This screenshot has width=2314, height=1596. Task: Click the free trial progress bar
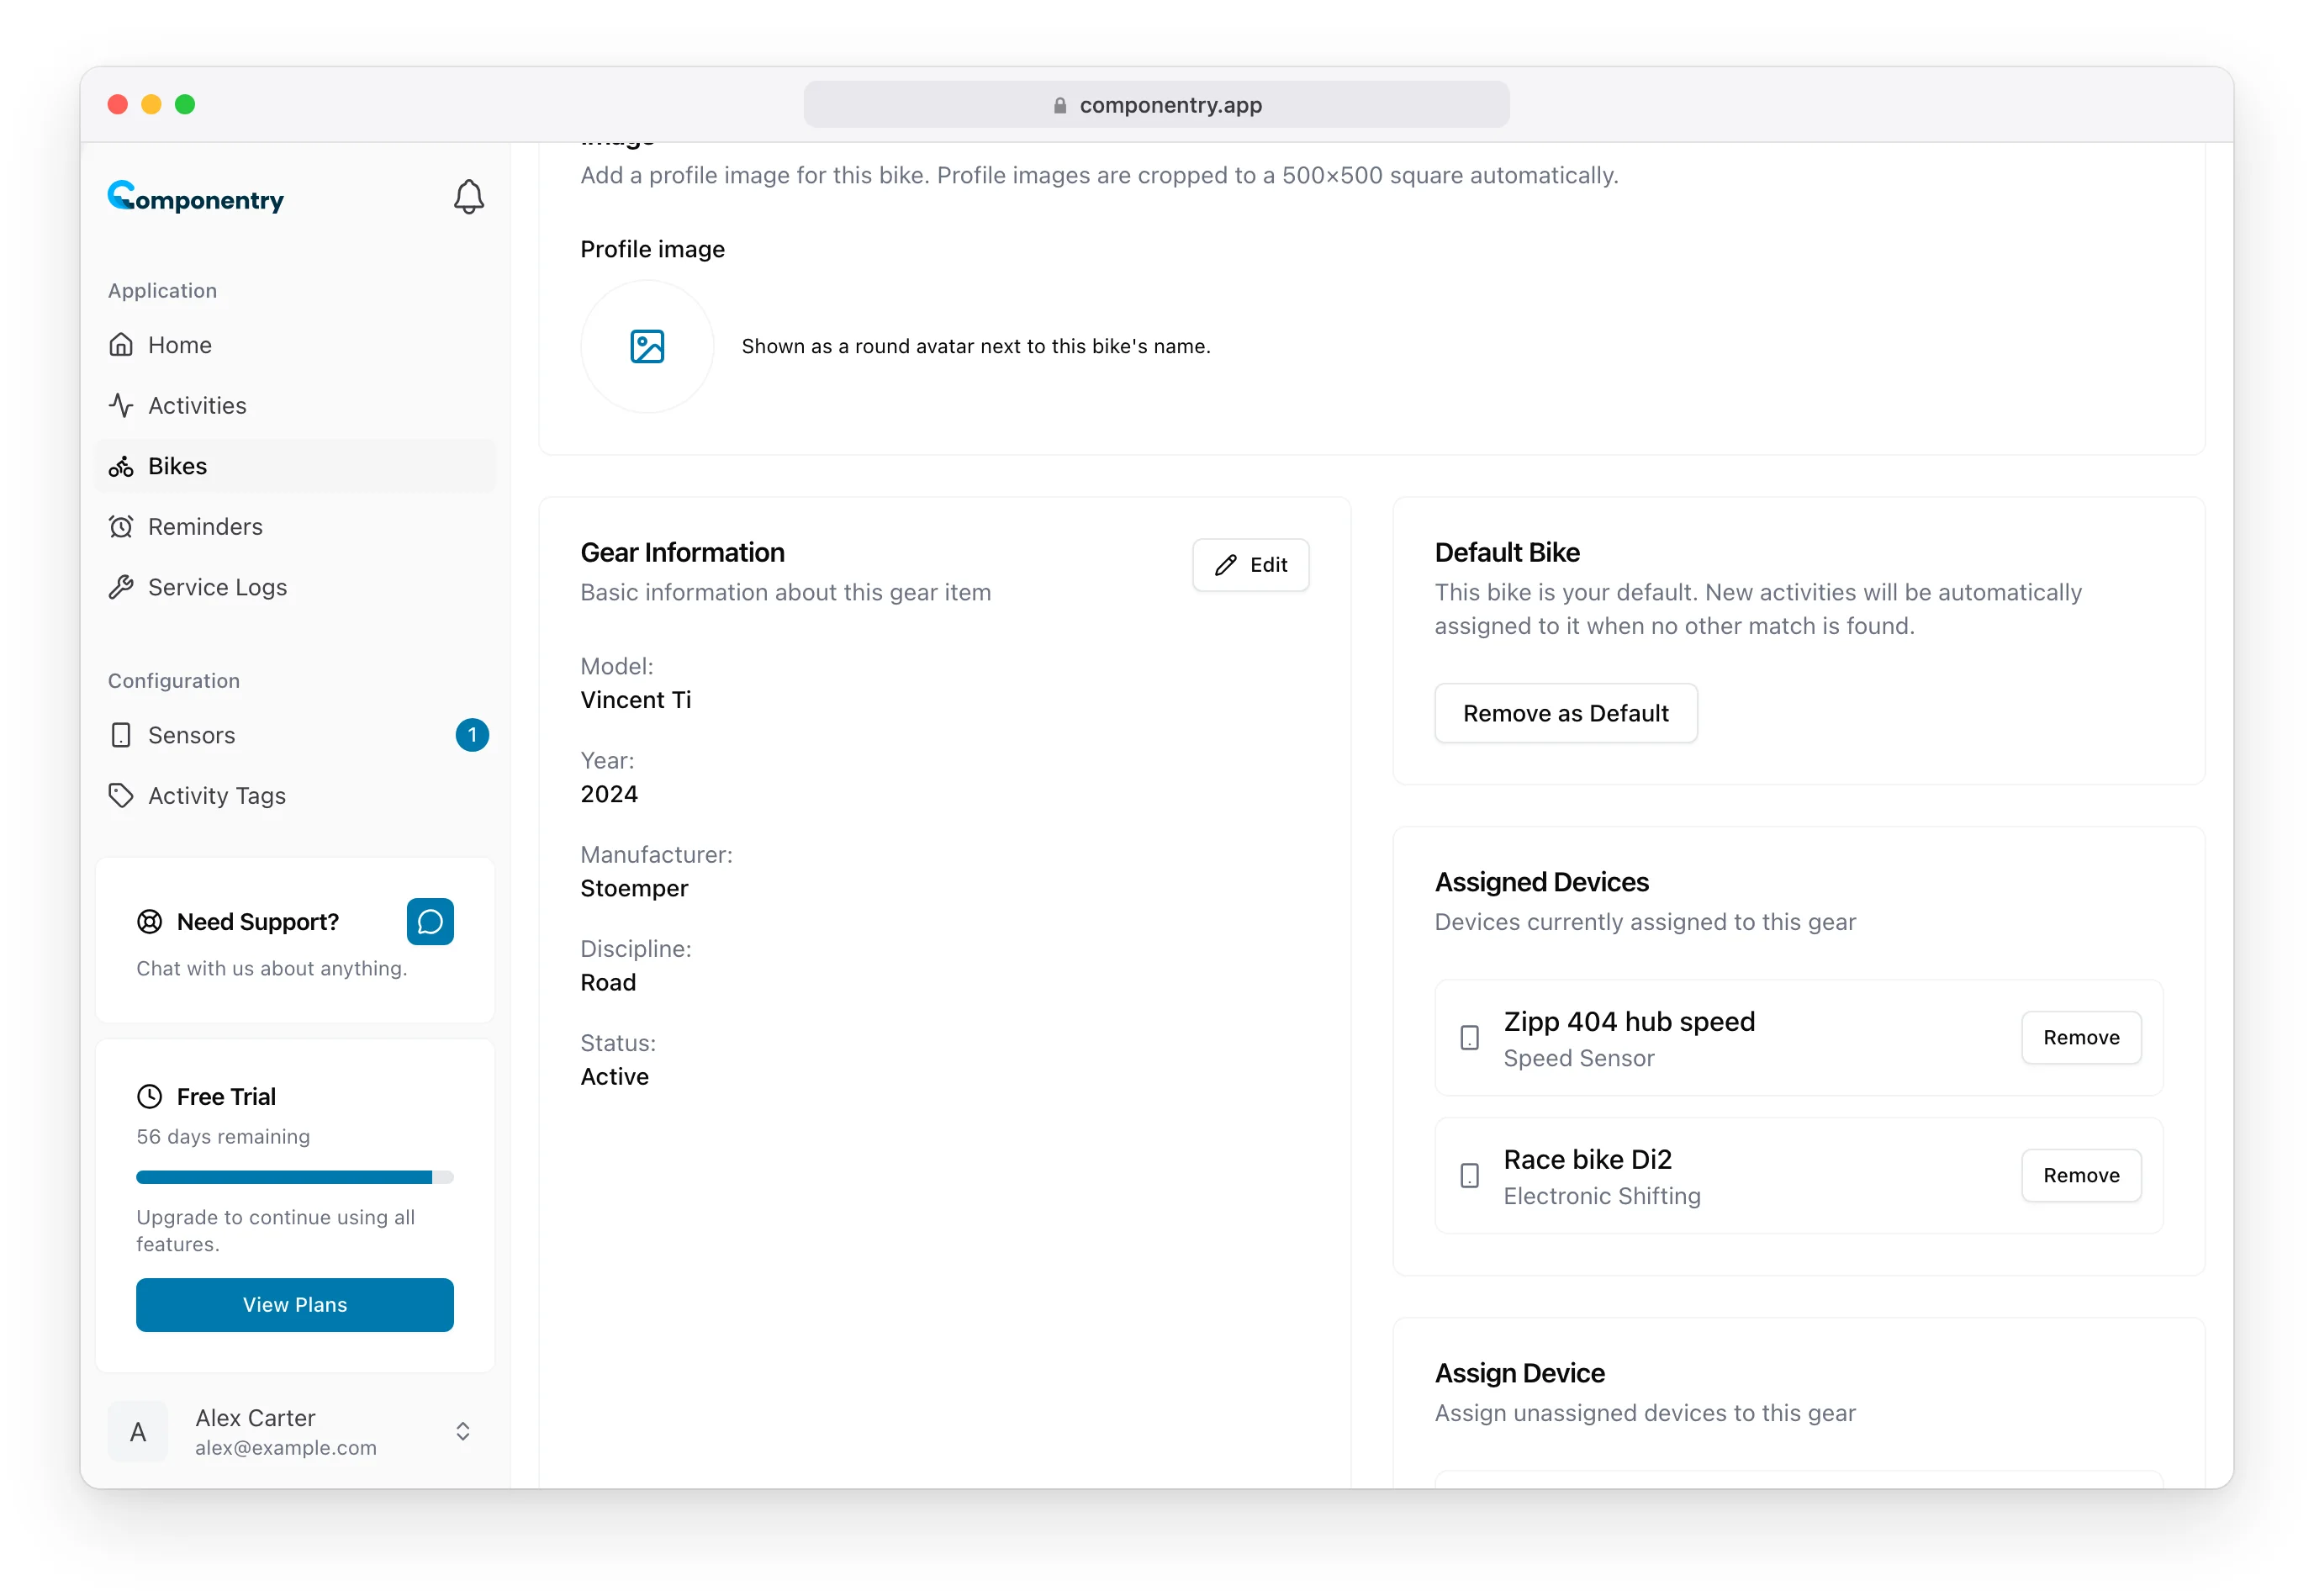point(295,1178)
